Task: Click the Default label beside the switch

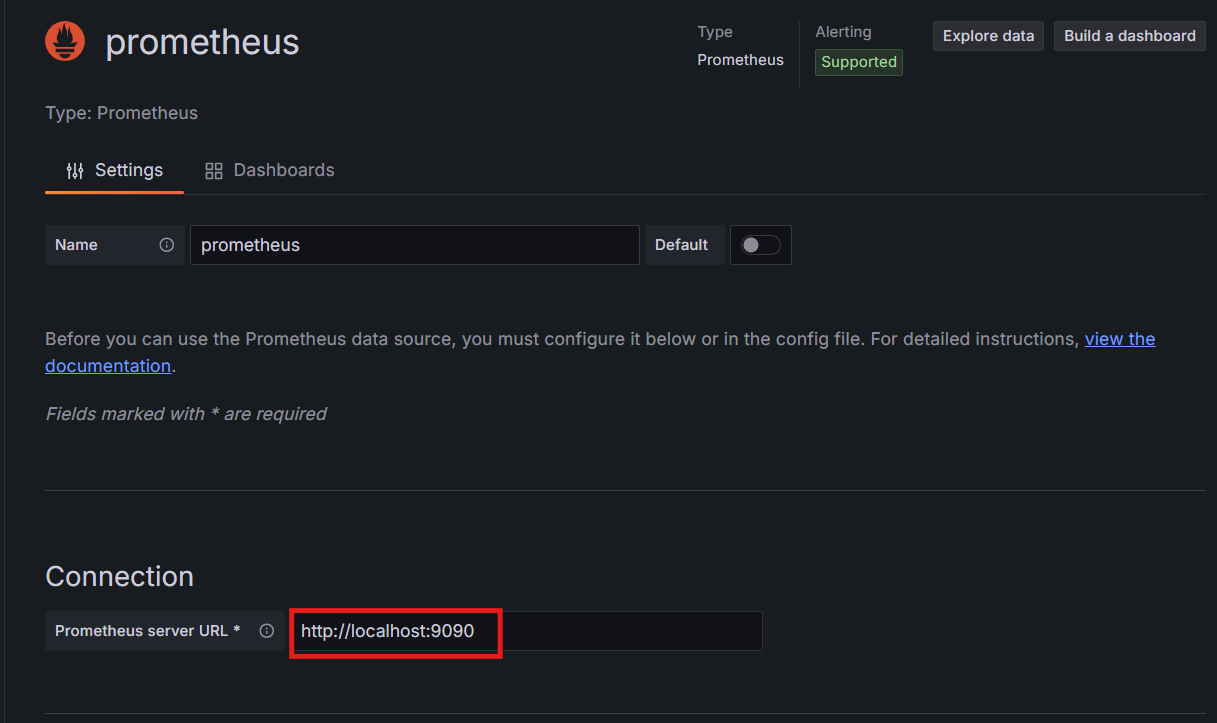Action: point(682,245)
